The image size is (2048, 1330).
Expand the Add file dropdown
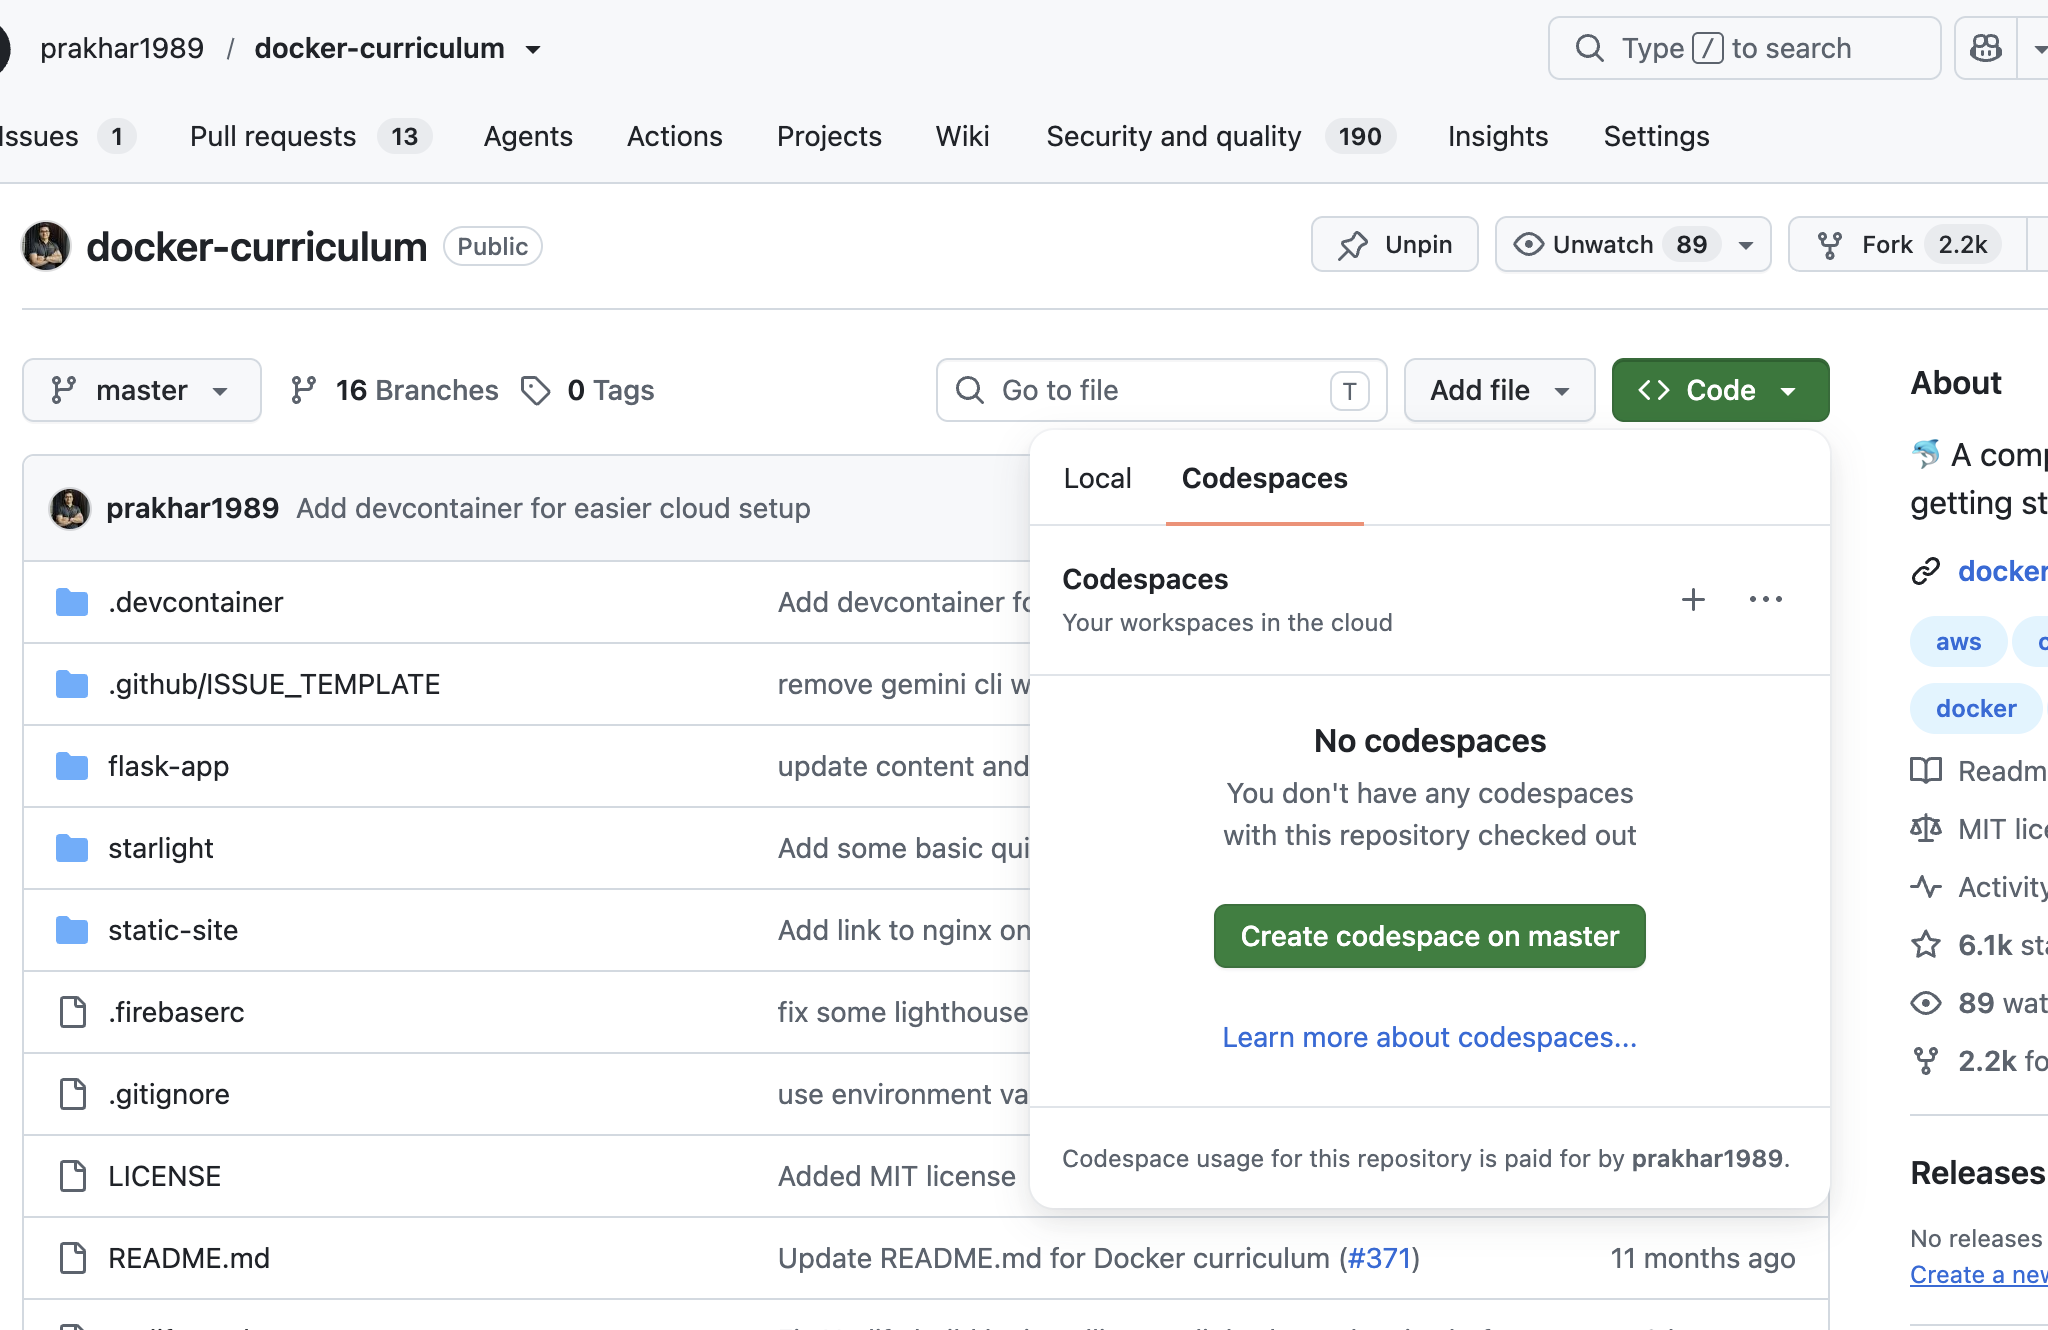pyautogui.click(x=1499, y=390)
